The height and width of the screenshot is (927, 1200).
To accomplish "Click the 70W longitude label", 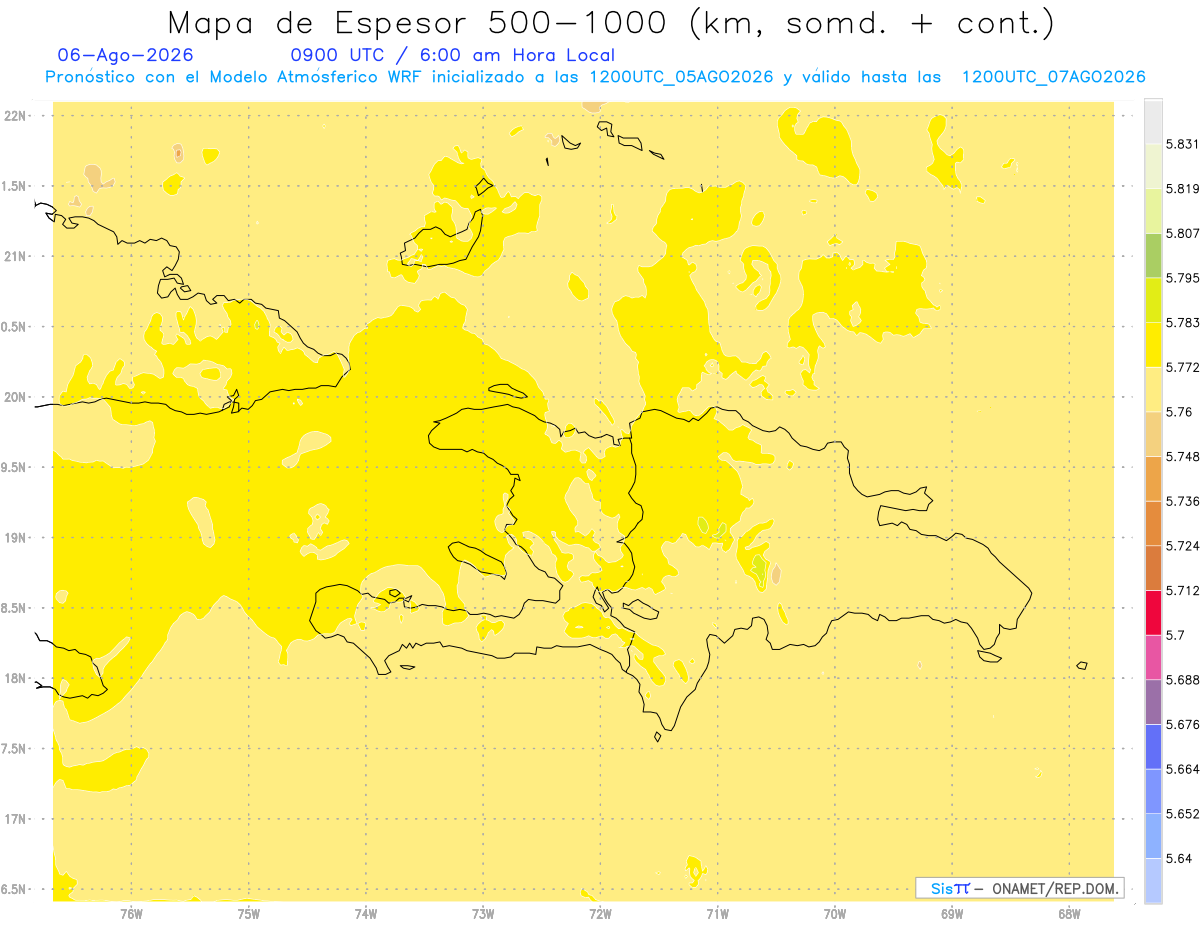I will pyautogui.click(x=835, y=913).
